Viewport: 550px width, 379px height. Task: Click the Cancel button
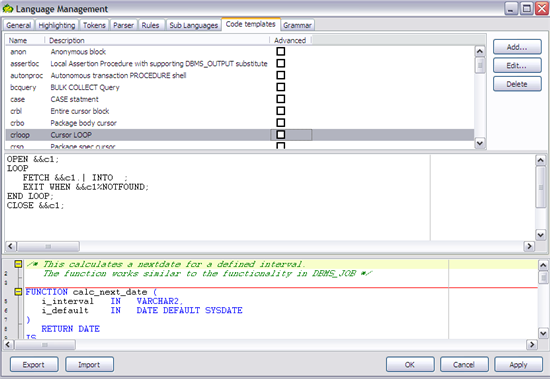coord(464,365)
